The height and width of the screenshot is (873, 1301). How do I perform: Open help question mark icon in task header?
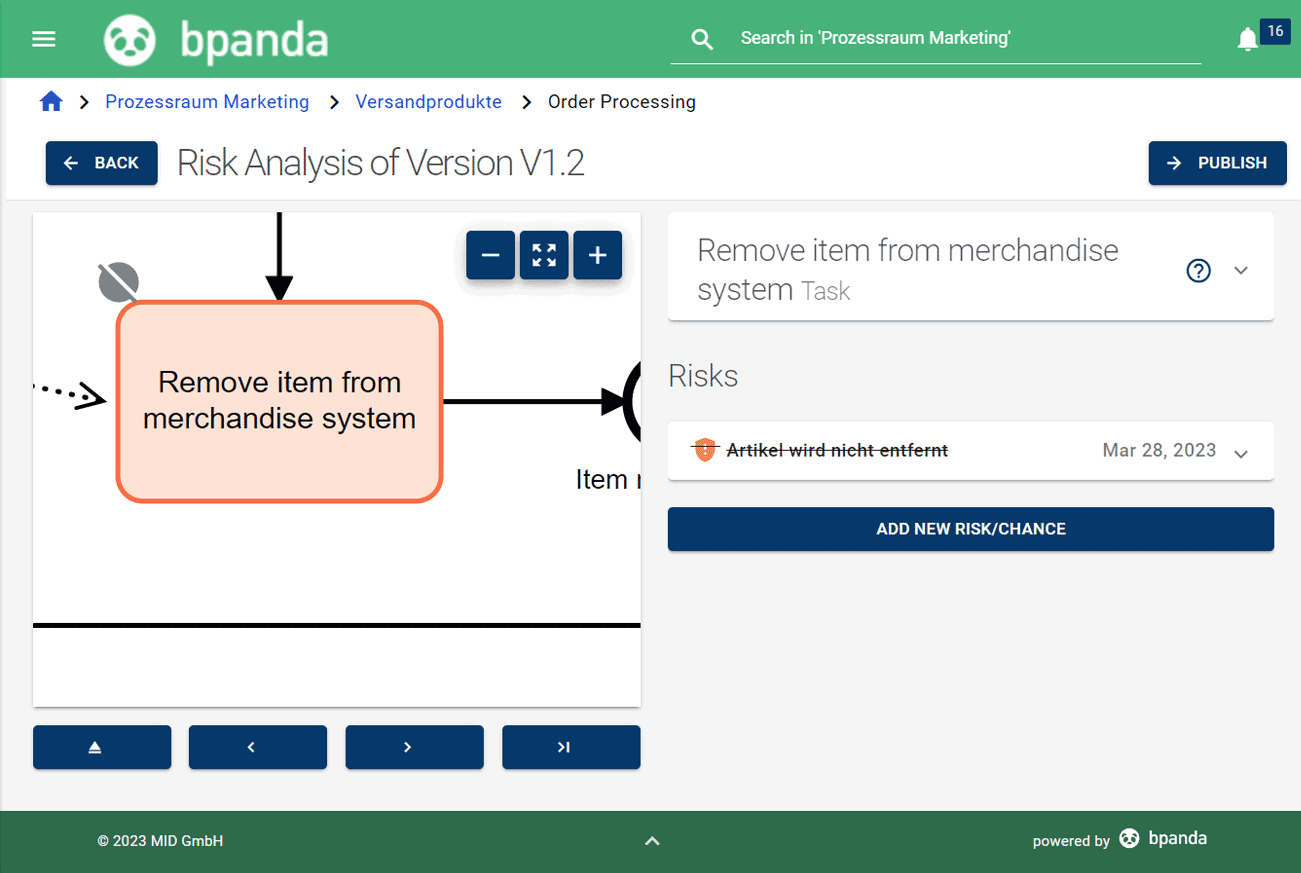click(1198, 270)
